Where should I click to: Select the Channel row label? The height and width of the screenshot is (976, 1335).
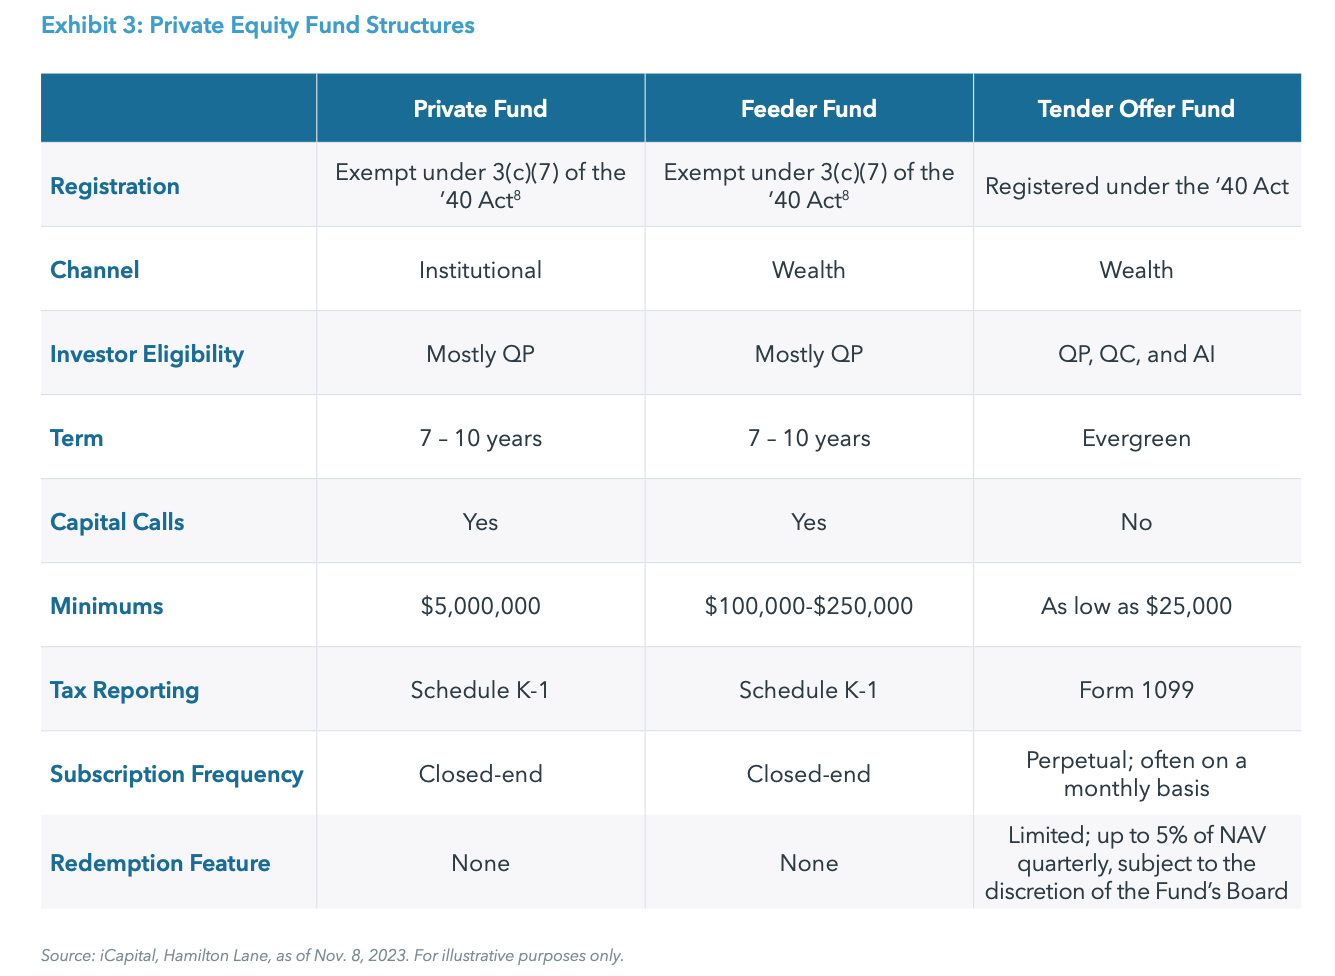tap(95, 270)
